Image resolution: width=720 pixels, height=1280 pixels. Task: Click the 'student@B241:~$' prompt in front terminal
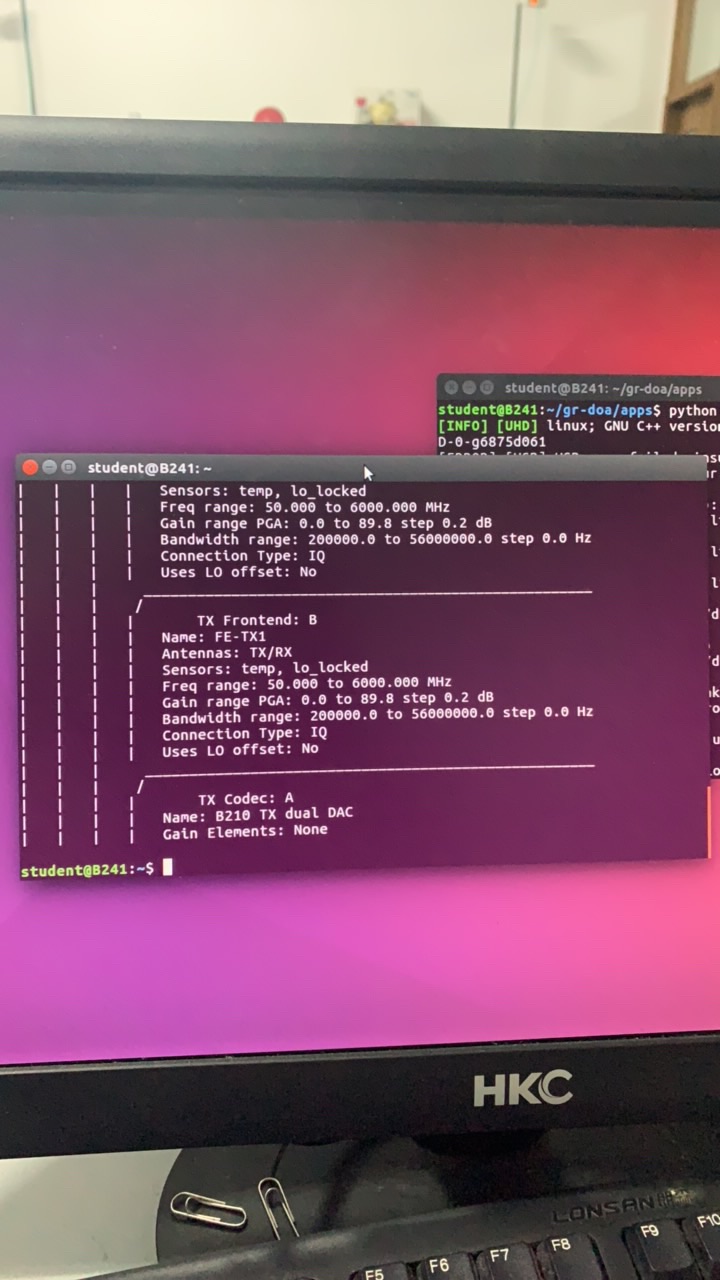click(x=87, y=870)
